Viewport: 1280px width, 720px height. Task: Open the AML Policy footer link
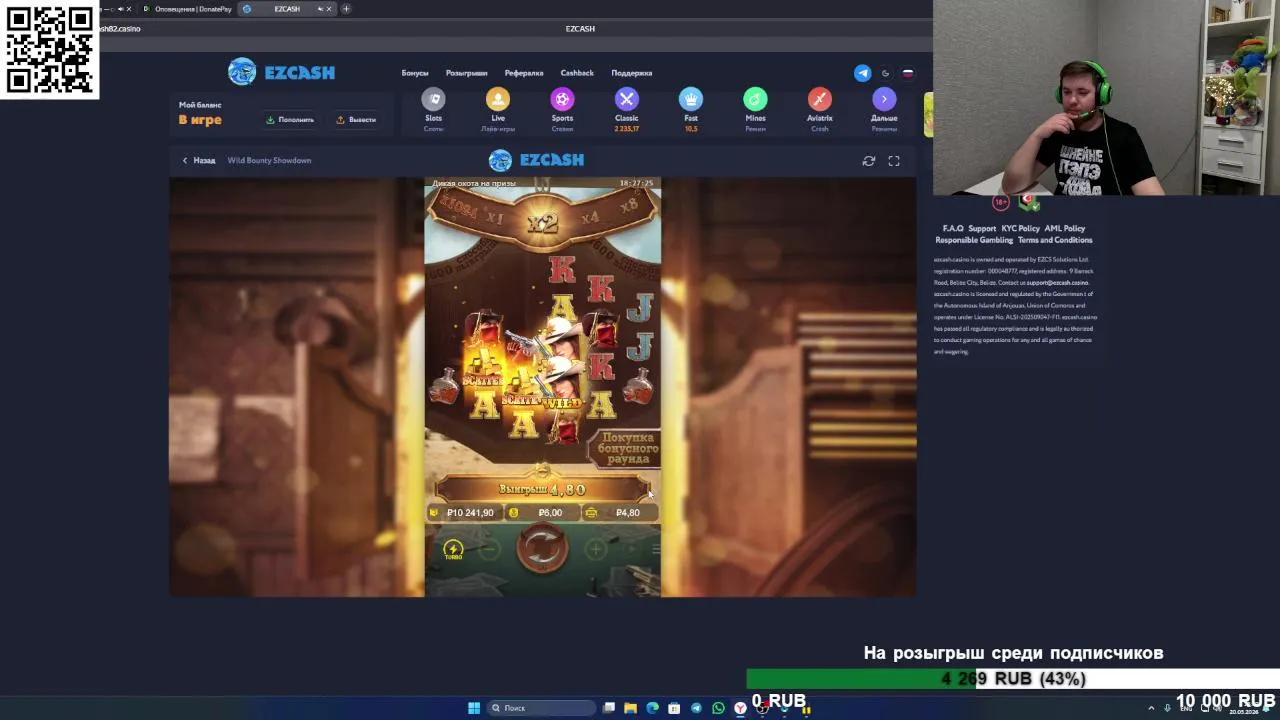tap(1064, 228)
